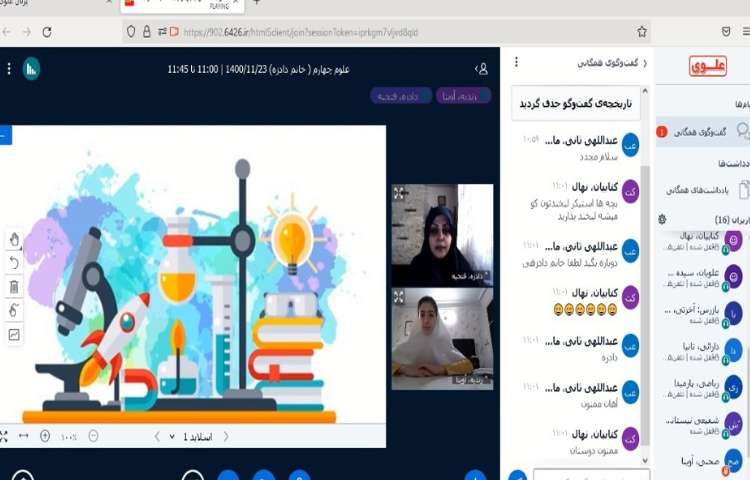This screenshot has width=750, height=480.
Task: Clear all annotations with the trash icon
Action: pos(14,287)
